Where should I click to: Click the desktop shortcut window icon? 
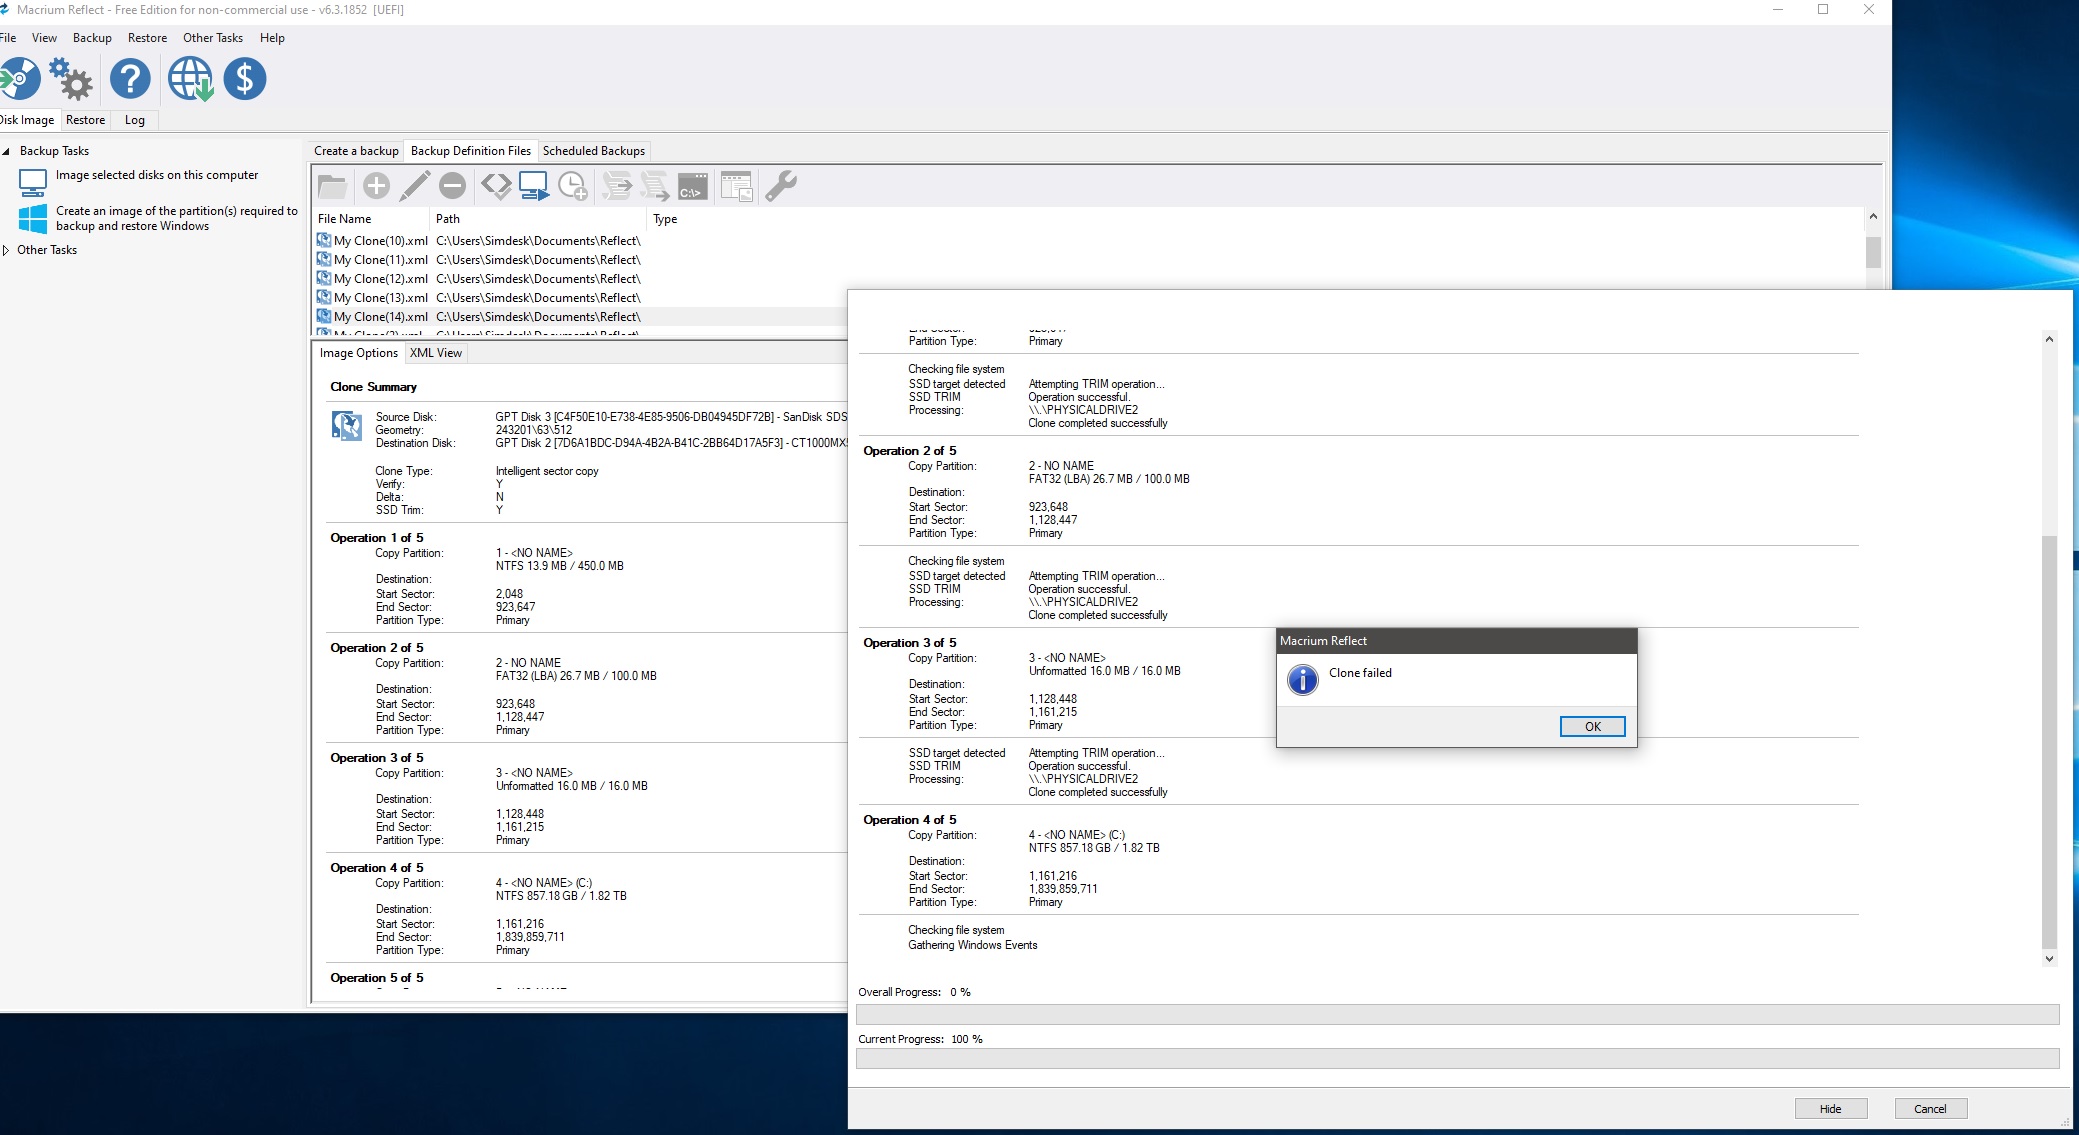tap(737, 186)
